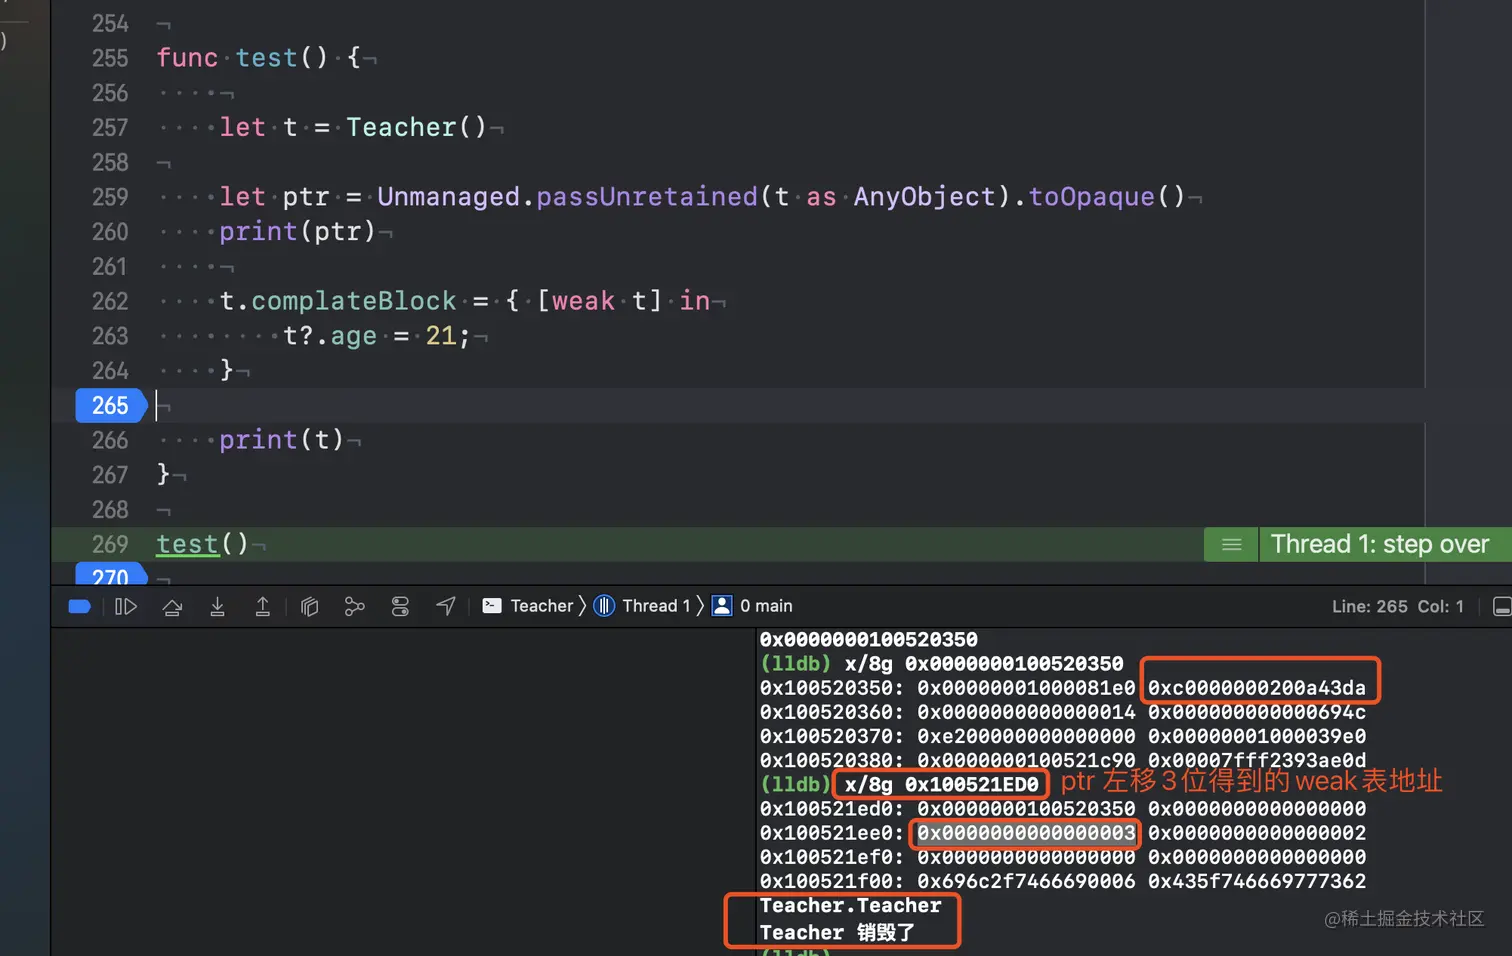Screen dimensions: 1512x956
Task: Click Simulate Location arrow icon
Action: [446, 606]
